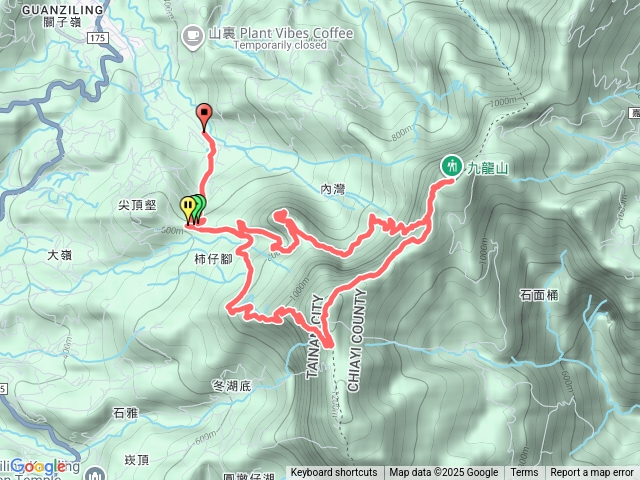Click Report a map error
Screen dimensions: 640x480
(591, 473)
